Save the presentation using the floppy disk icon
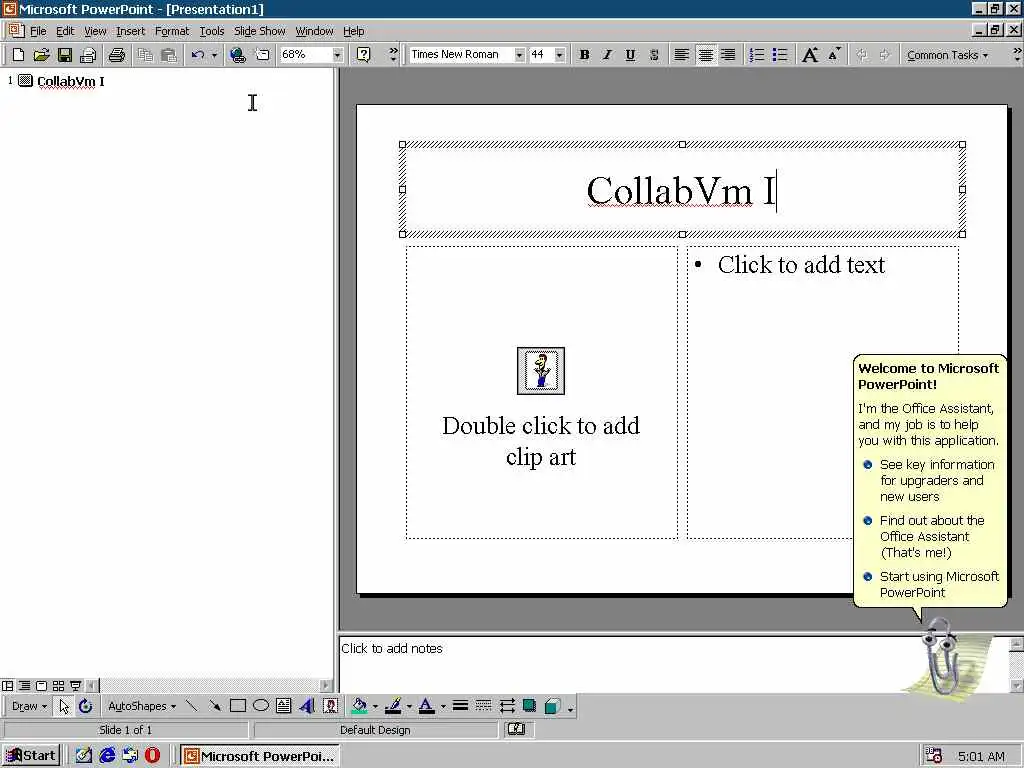This screenshot has height=768, width=1024. point(64,55)
